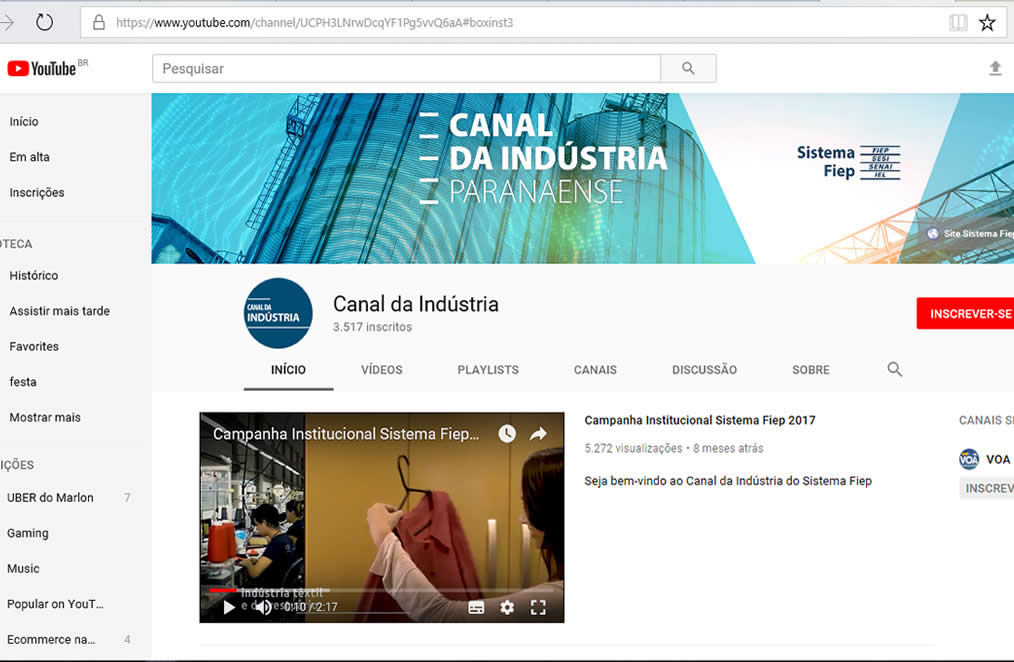Viewport: 1014px width, 662px height.
Task: Click into the Pesquisar search field
Action: [x=407, y=69]
